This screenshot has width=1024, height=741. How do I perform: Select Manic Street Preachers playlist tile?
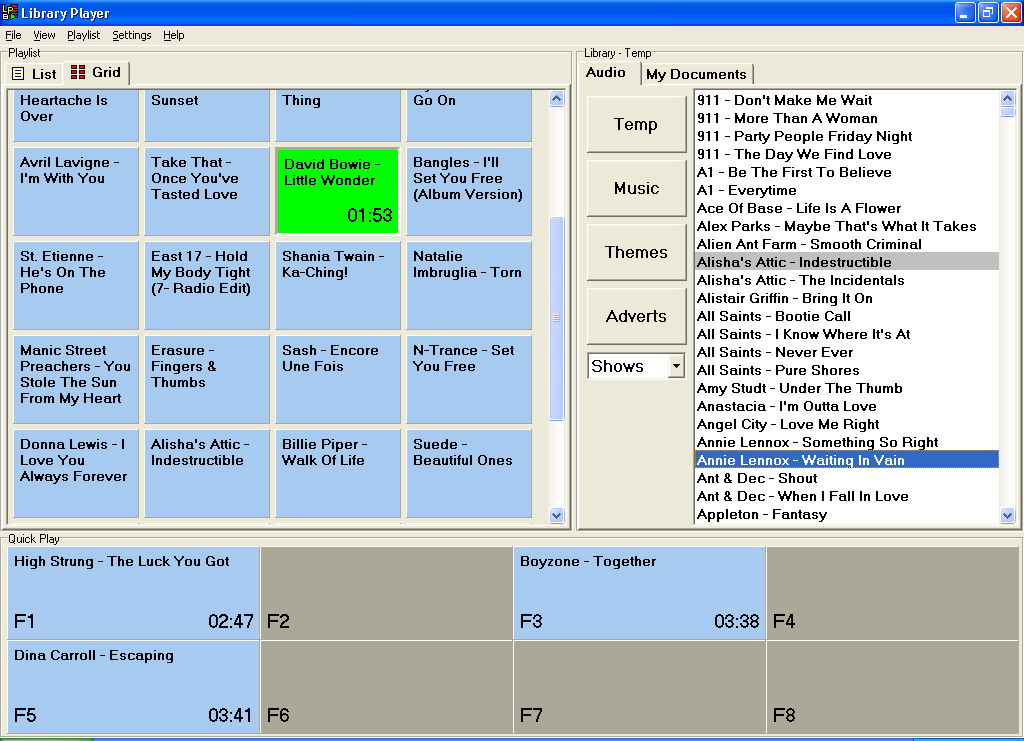coord(76,379)
